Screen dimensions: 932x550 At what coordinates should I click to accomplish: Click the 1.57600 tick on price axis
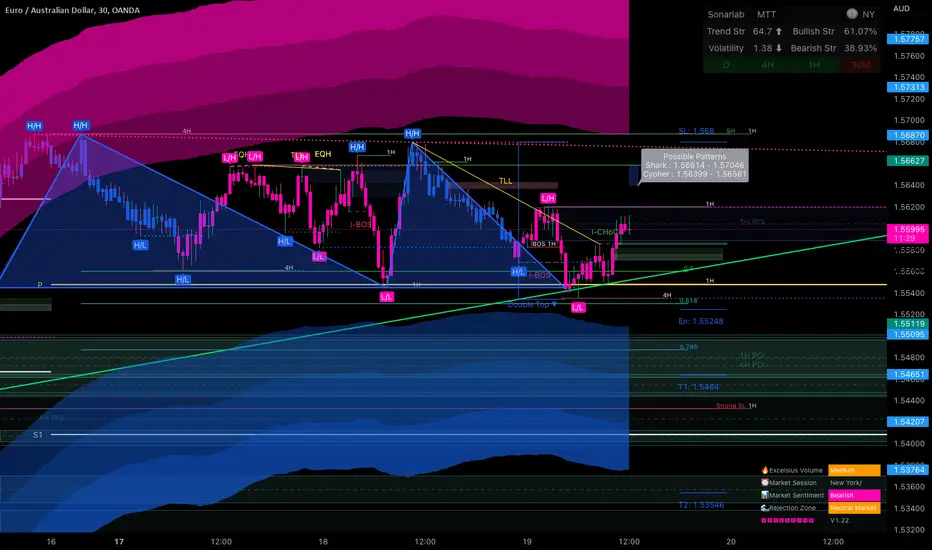click(909, 56)
